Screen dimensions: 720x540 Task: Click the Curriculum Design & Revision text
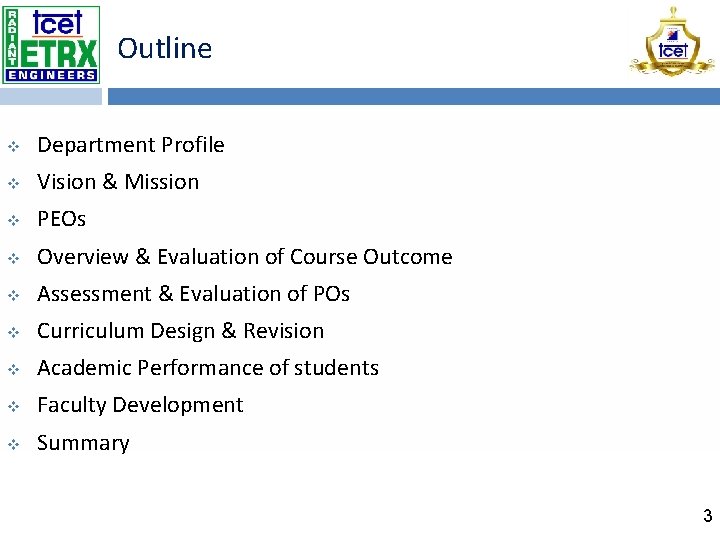180,331
